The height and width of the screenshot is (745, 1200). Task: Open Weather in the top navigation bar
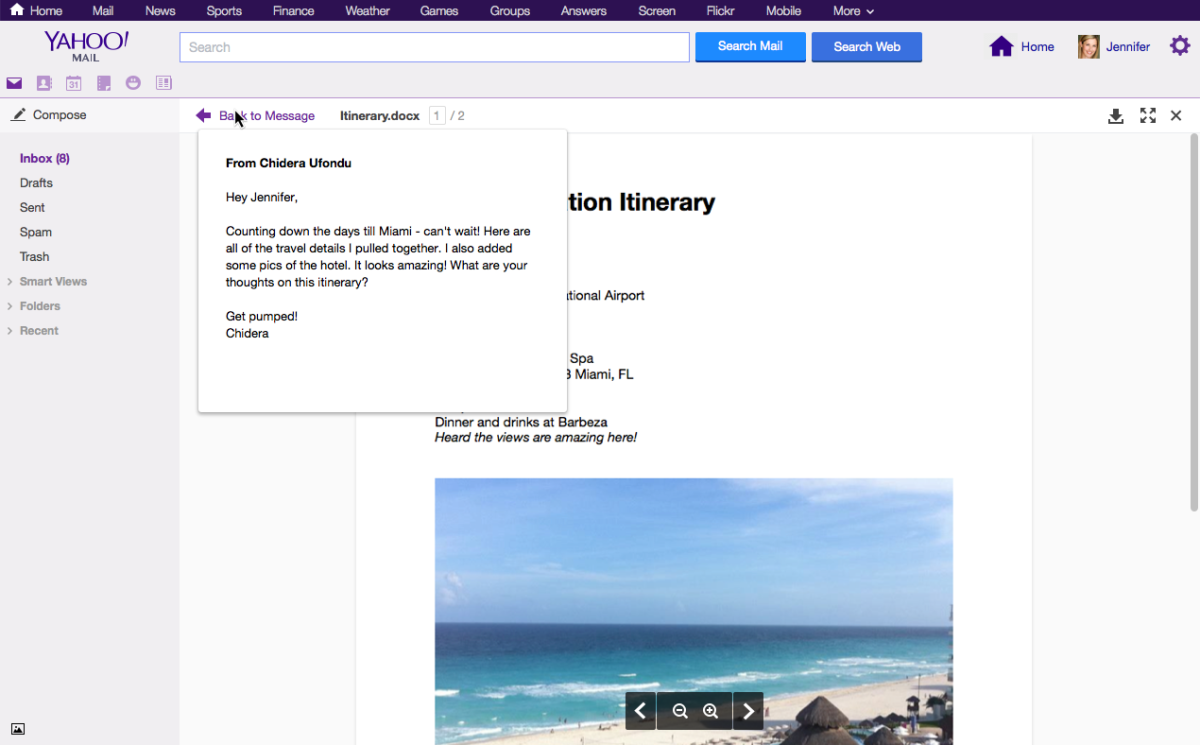[368, 11]
